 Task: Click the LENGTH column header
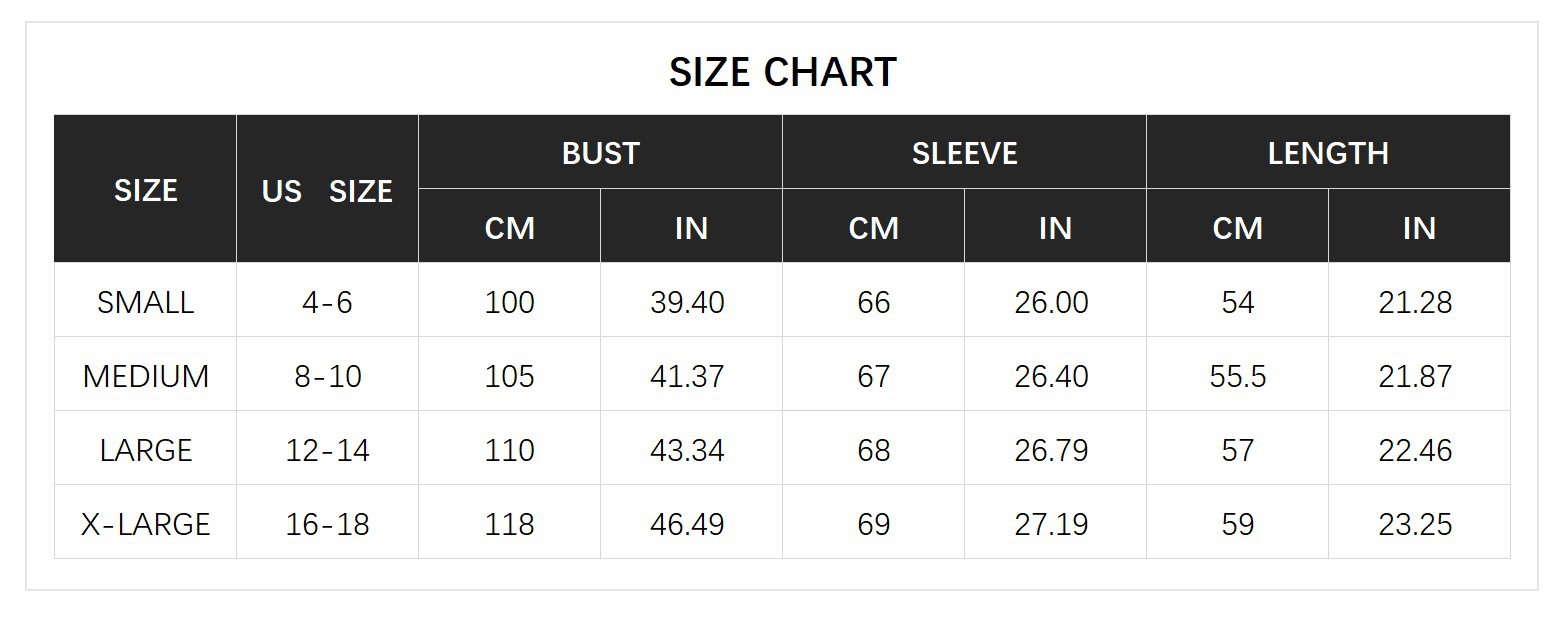pos(1328,153)
